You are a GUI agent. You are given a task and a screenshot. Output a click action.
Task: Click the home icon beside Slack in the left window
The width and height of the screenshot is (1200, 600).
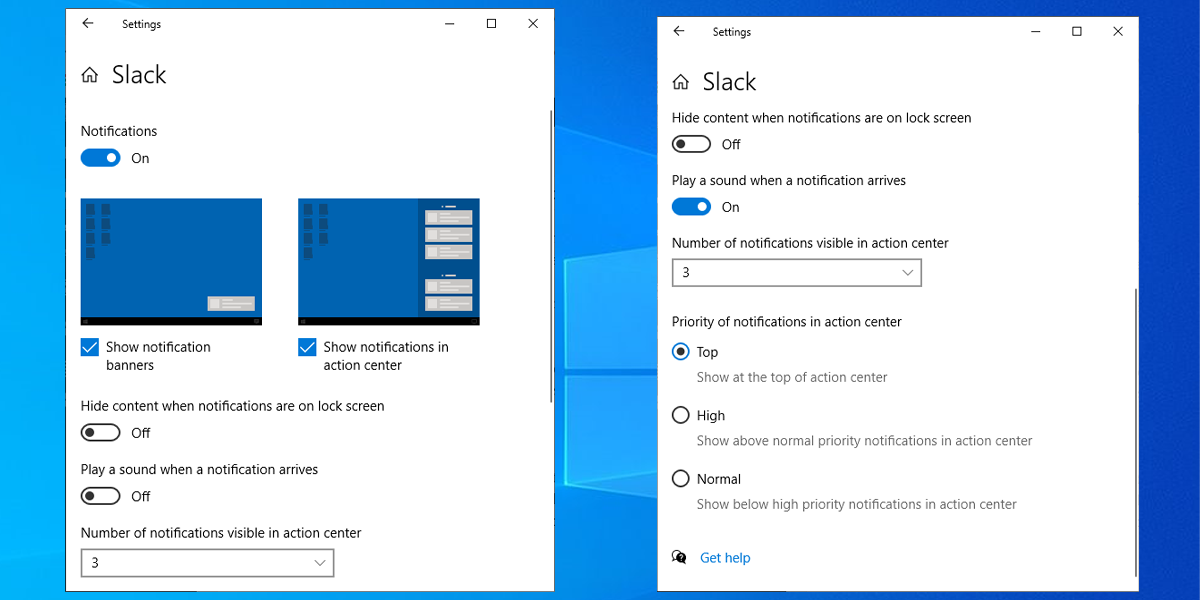[x=90, y=75]
